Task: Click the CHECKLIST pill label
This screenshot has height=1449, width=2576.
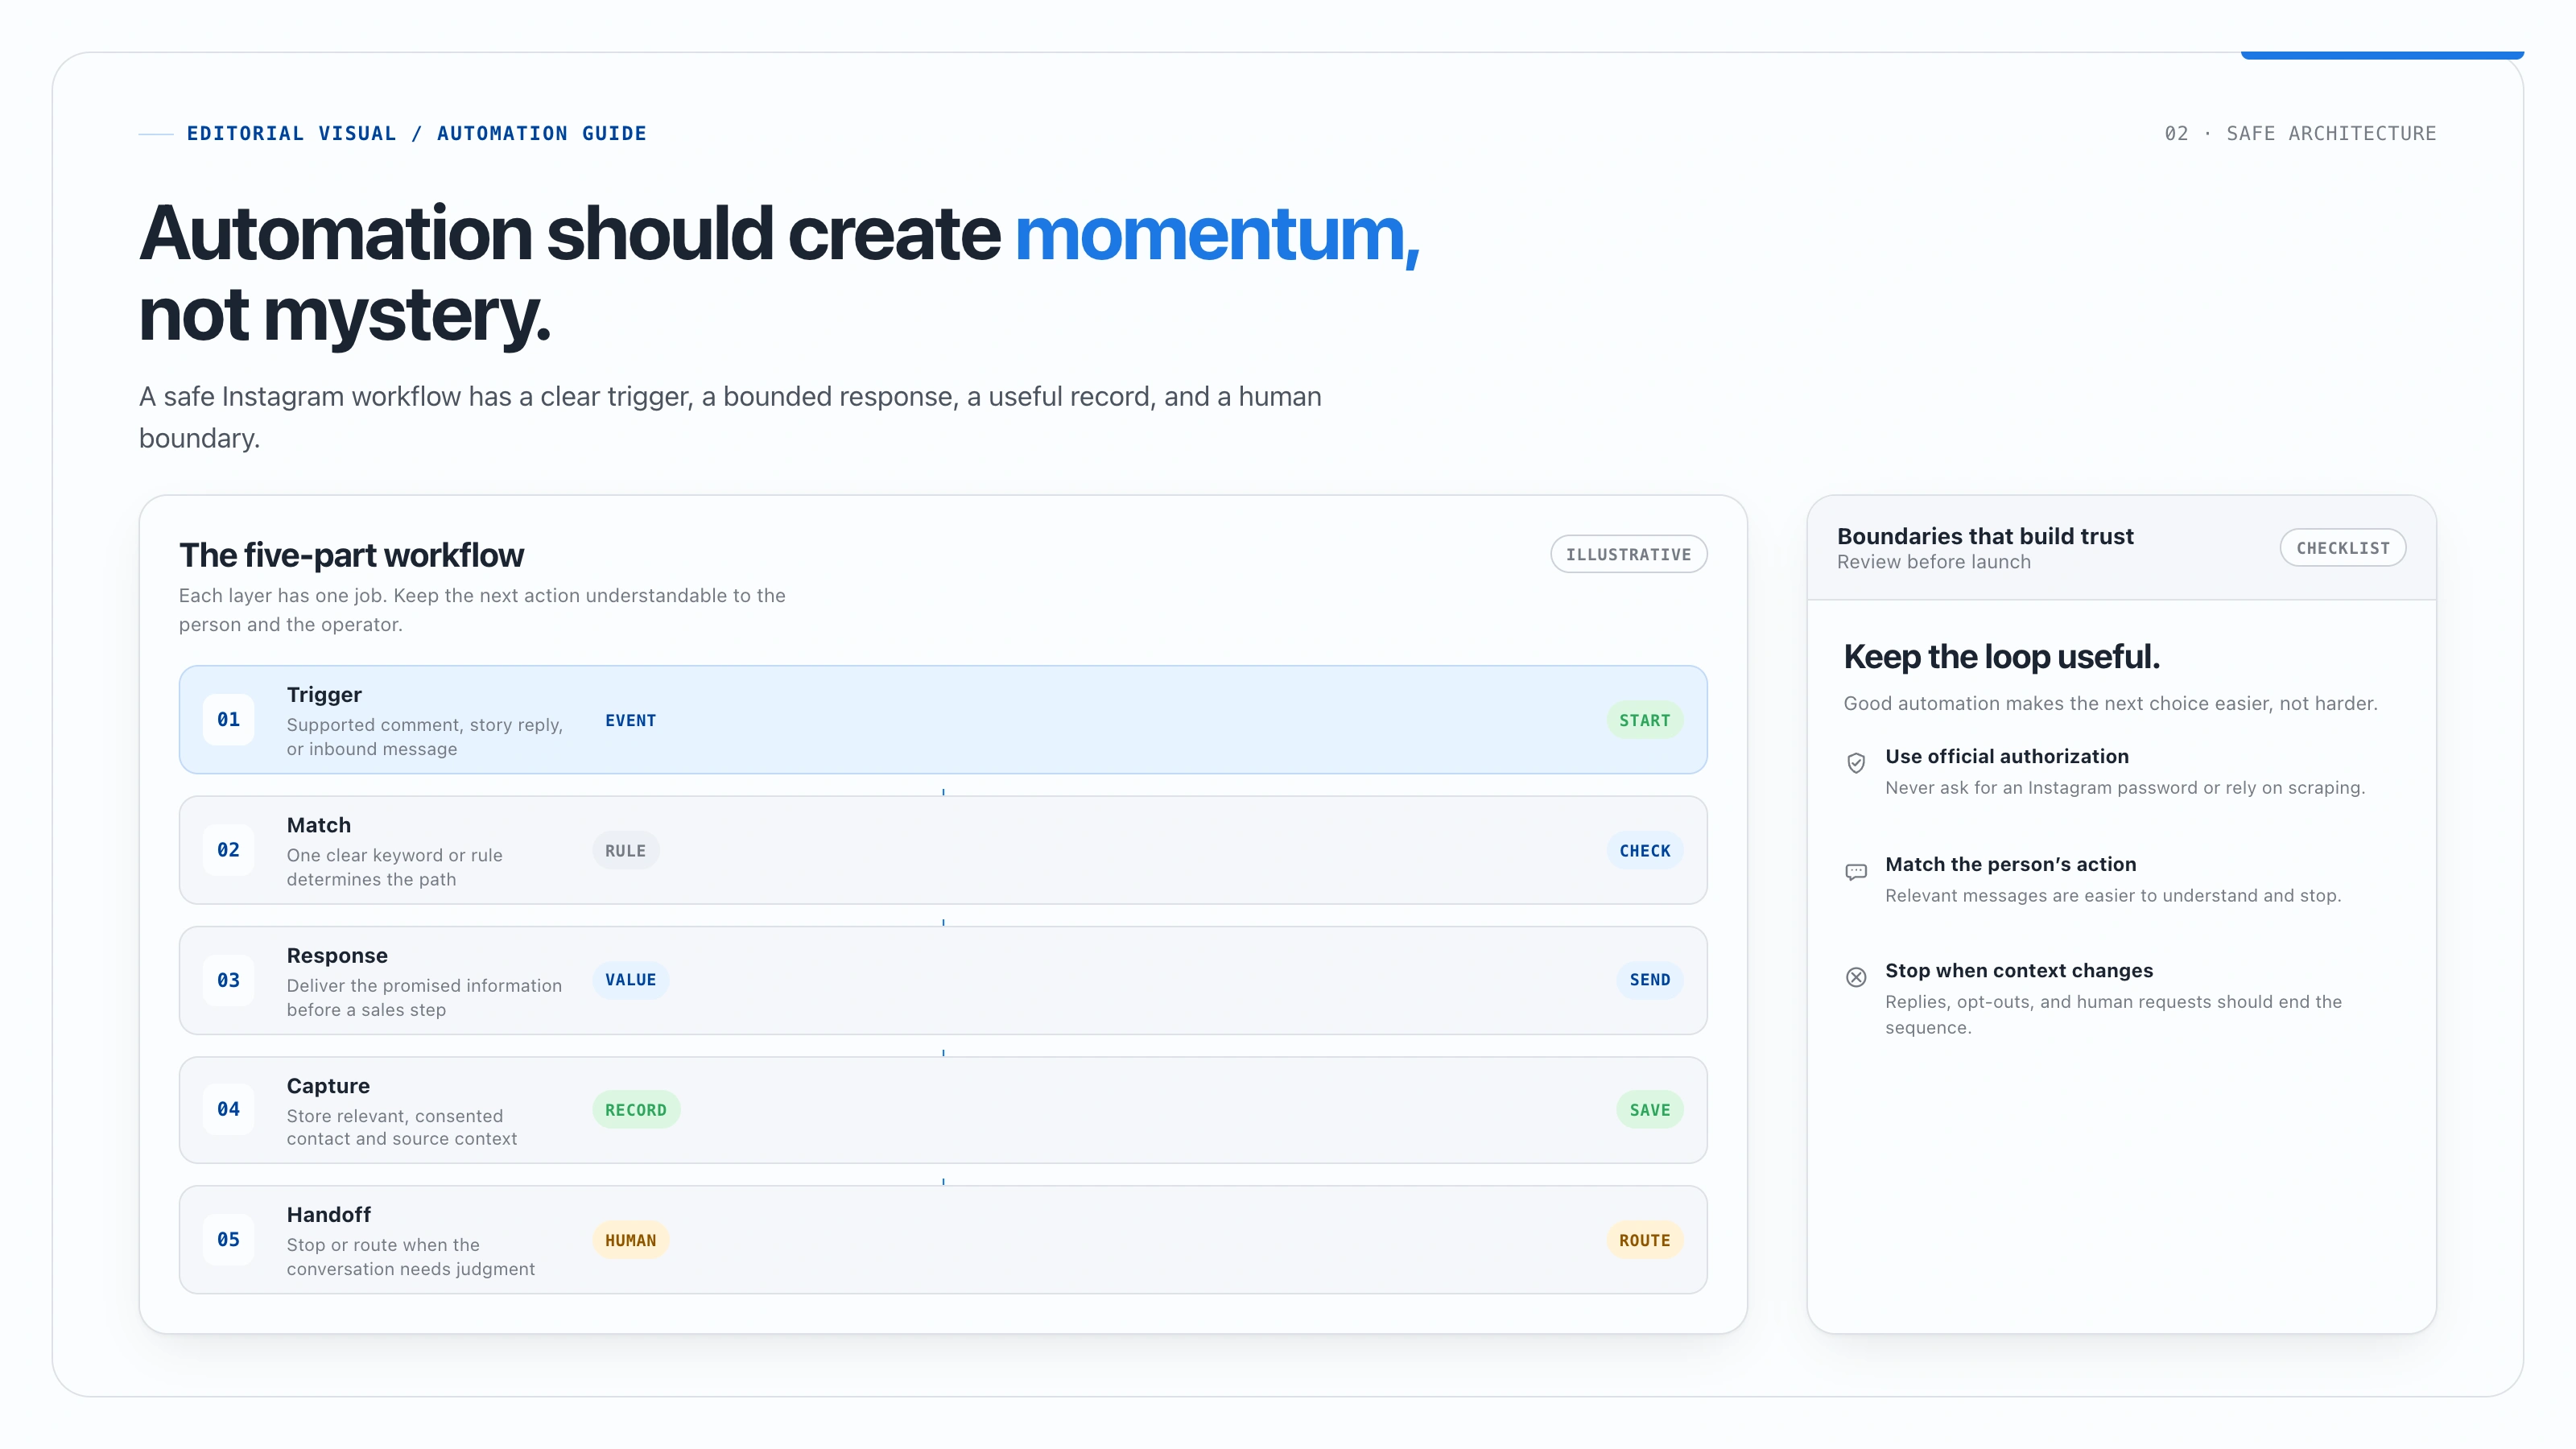Action: click(2342, 548)
